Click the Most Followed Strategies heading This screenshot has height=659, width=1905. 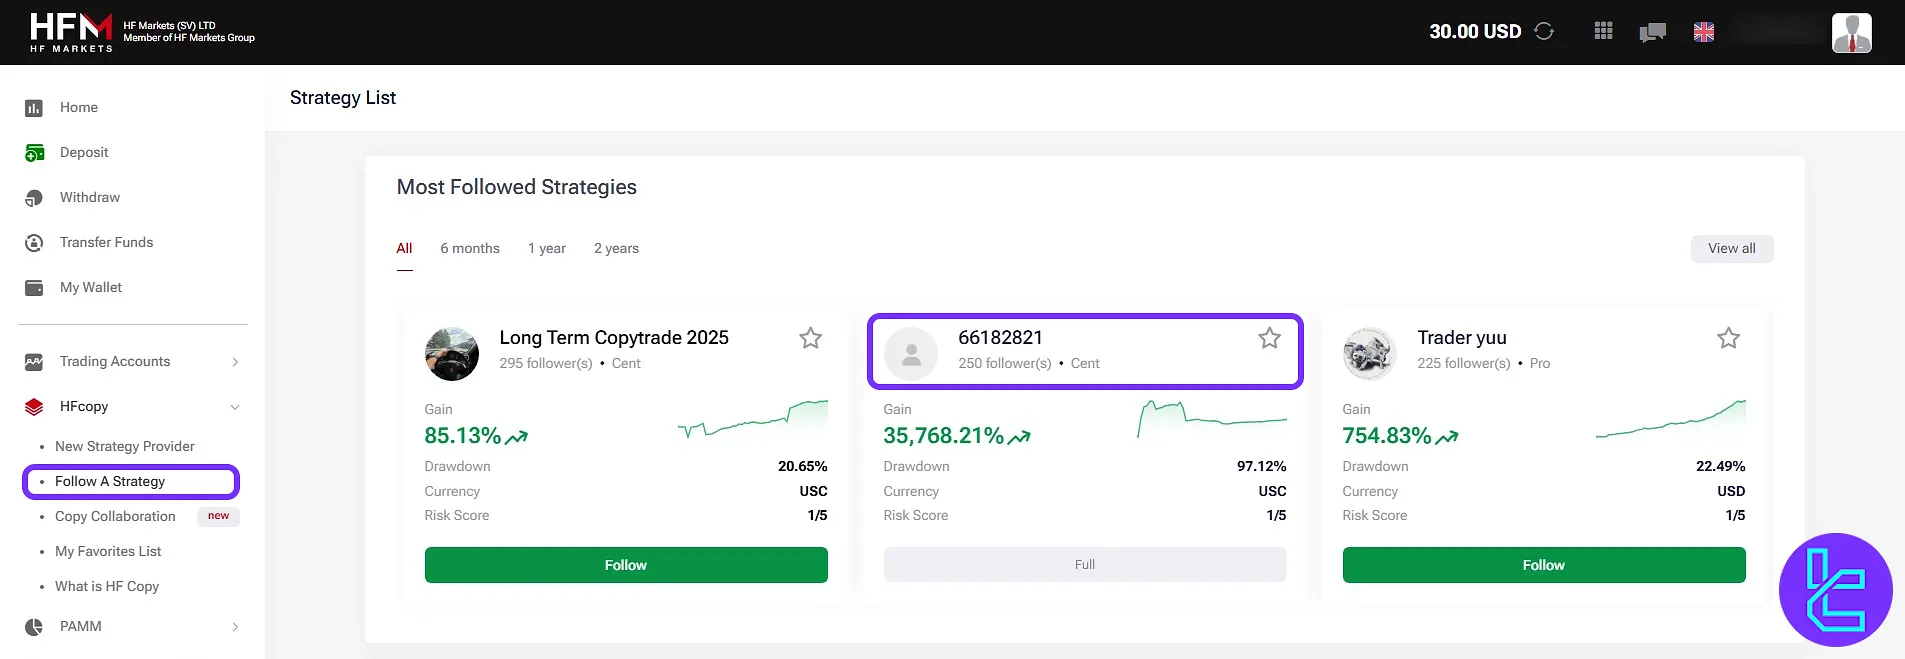[x=517, y=187]
